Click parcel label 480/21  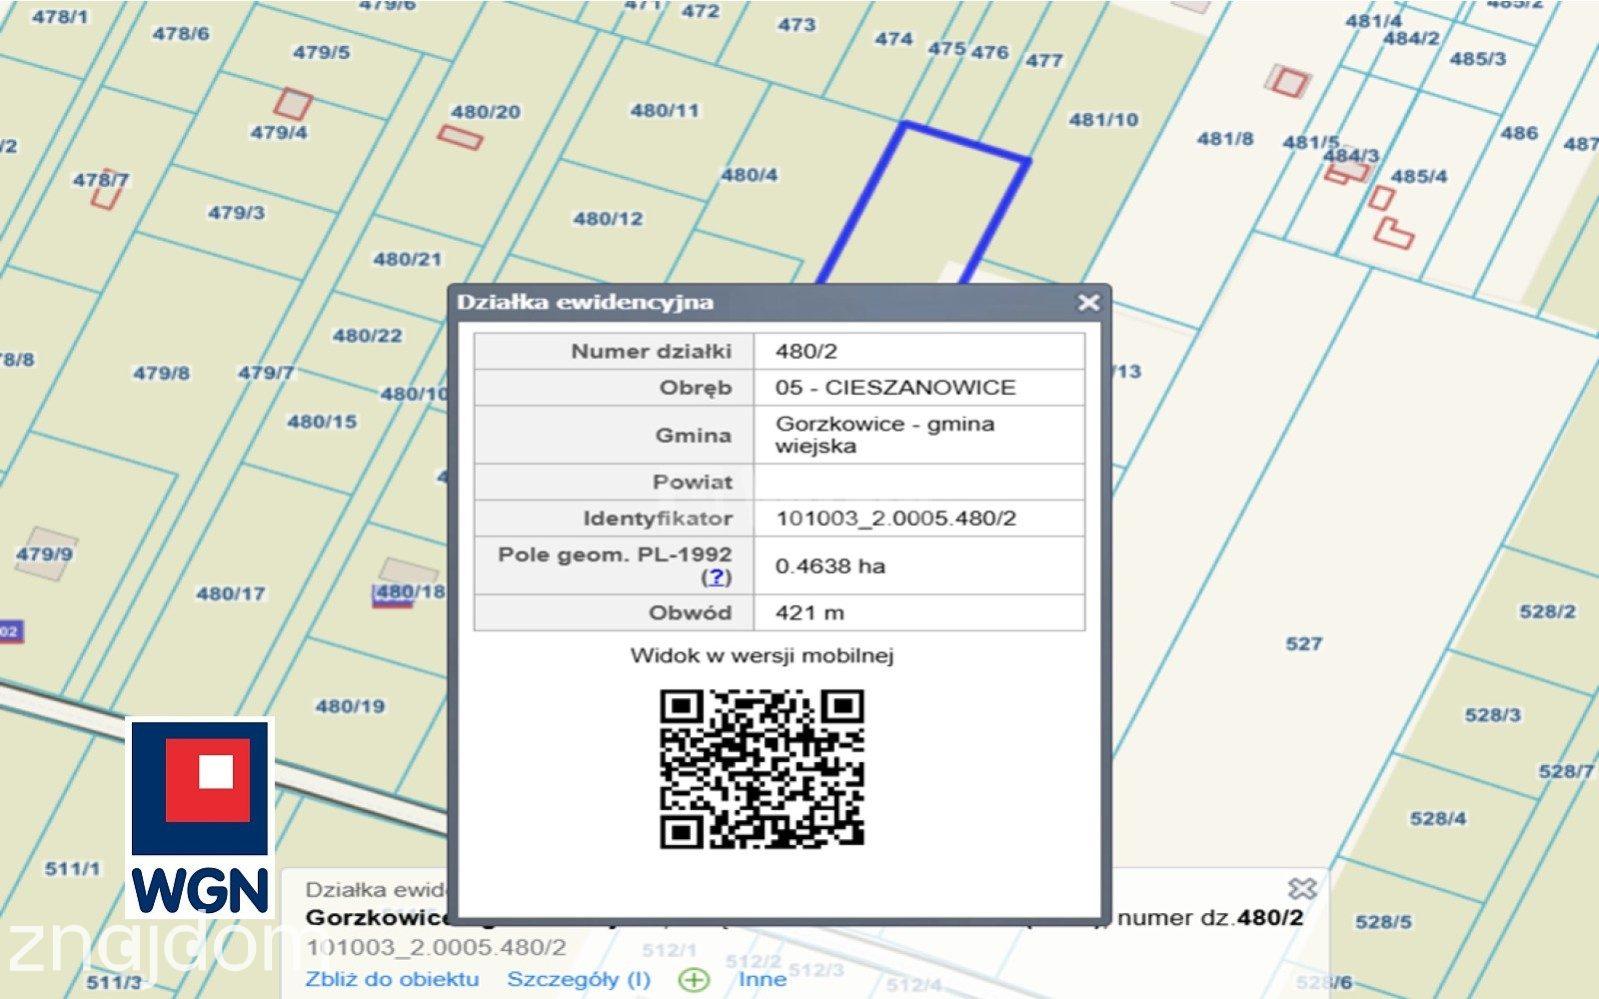pyautogui.click(x=408, y=259)
